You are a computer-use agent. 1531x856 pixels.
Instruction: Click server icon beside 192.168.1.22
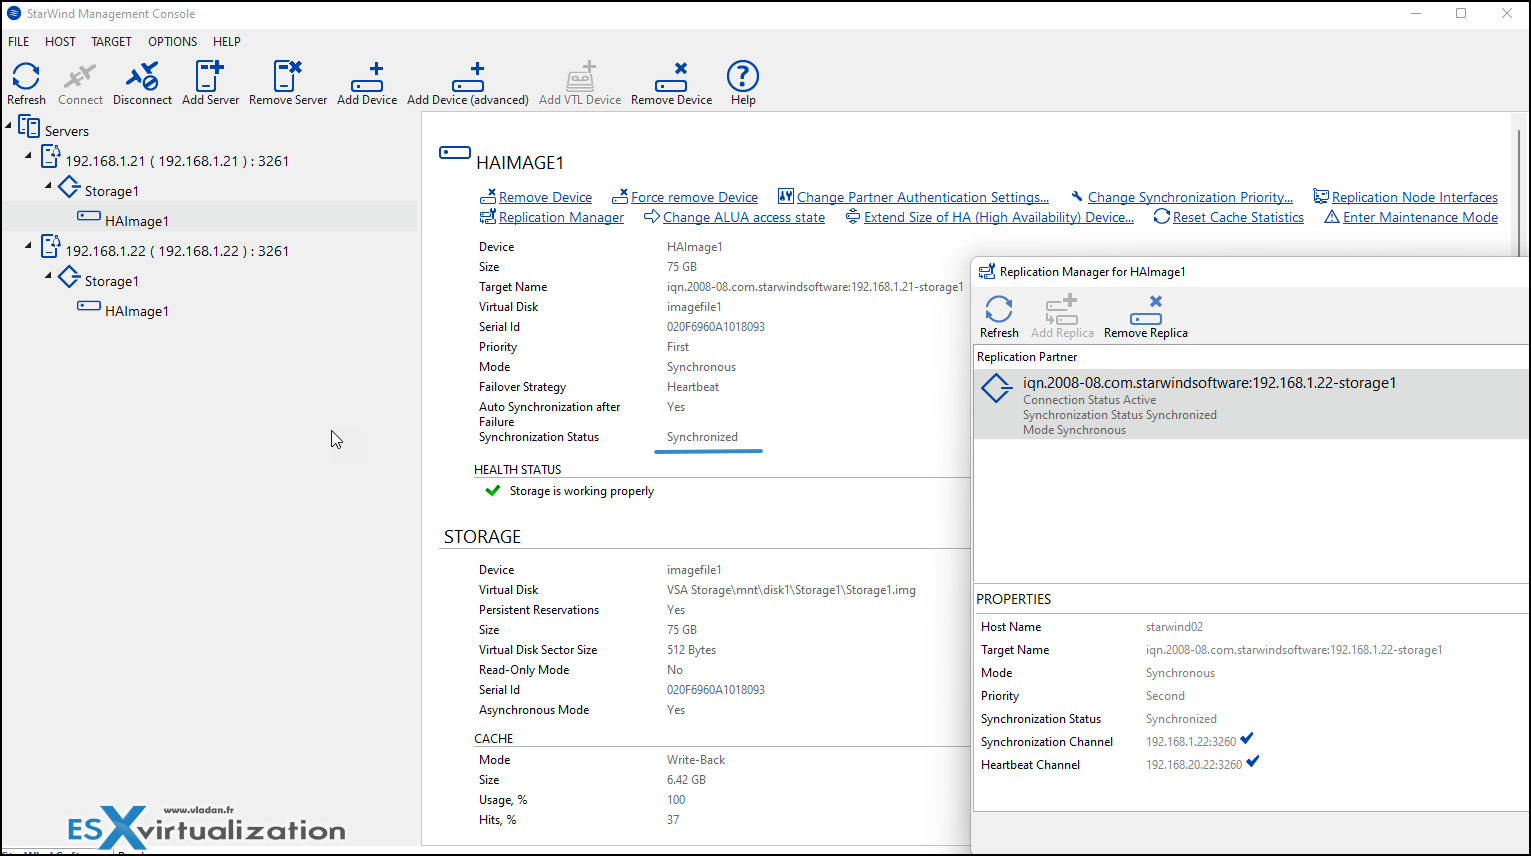[x=50, y=246]
